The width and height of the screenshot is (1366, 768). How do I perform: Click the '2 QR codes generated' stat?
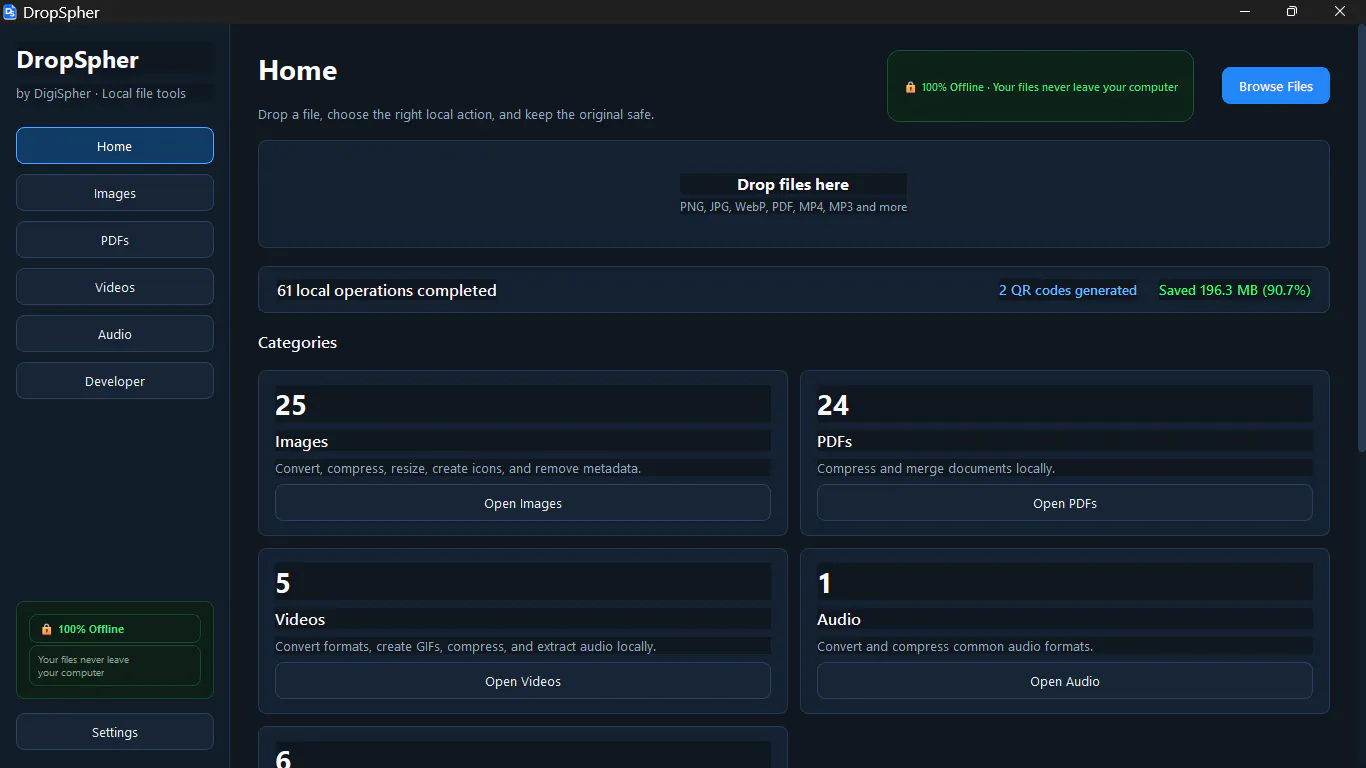tap(1068, 290)
